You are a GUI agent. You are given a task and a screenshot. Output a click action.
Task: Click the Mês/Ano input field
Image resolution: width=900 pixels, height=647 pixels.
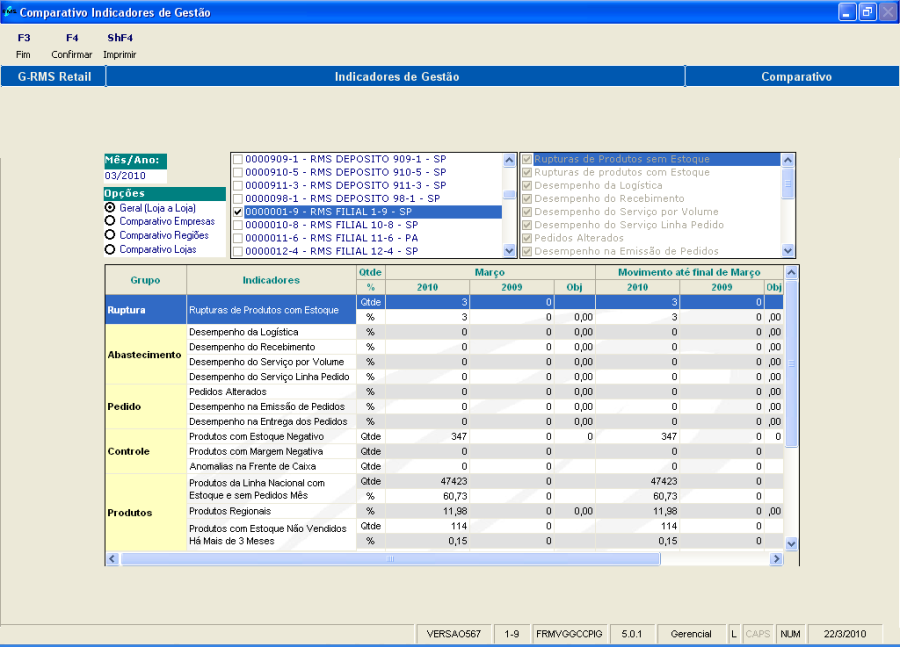click(135, 176)
